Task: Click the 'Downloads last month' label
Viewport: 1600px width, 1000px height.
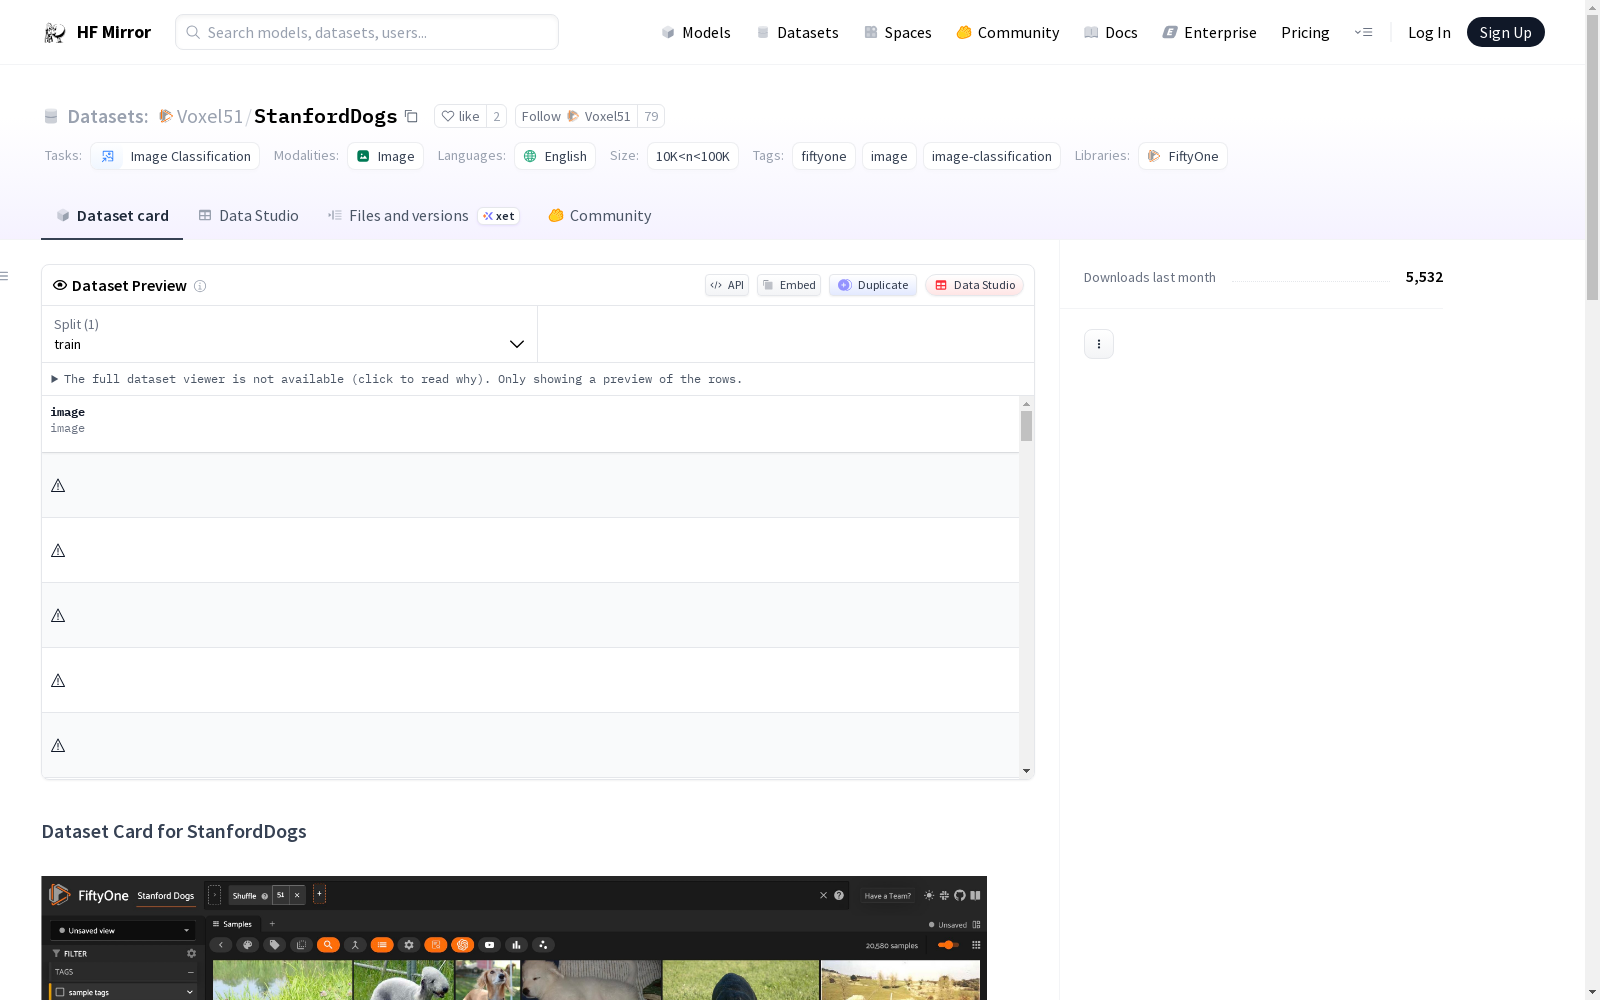Action: 1149,278
